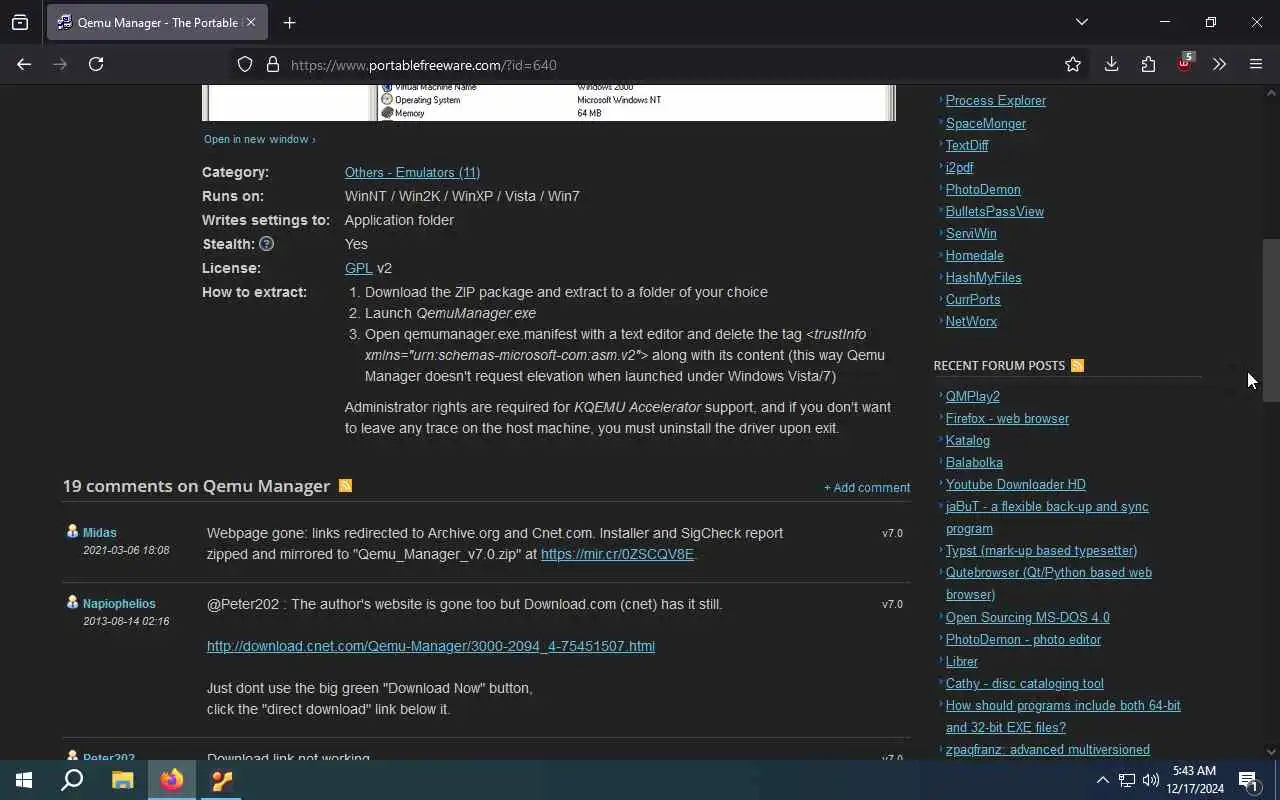The height and width of the screenshot is (800, 1280).
Task: Click the Add comment link
Action: point(867,488)
